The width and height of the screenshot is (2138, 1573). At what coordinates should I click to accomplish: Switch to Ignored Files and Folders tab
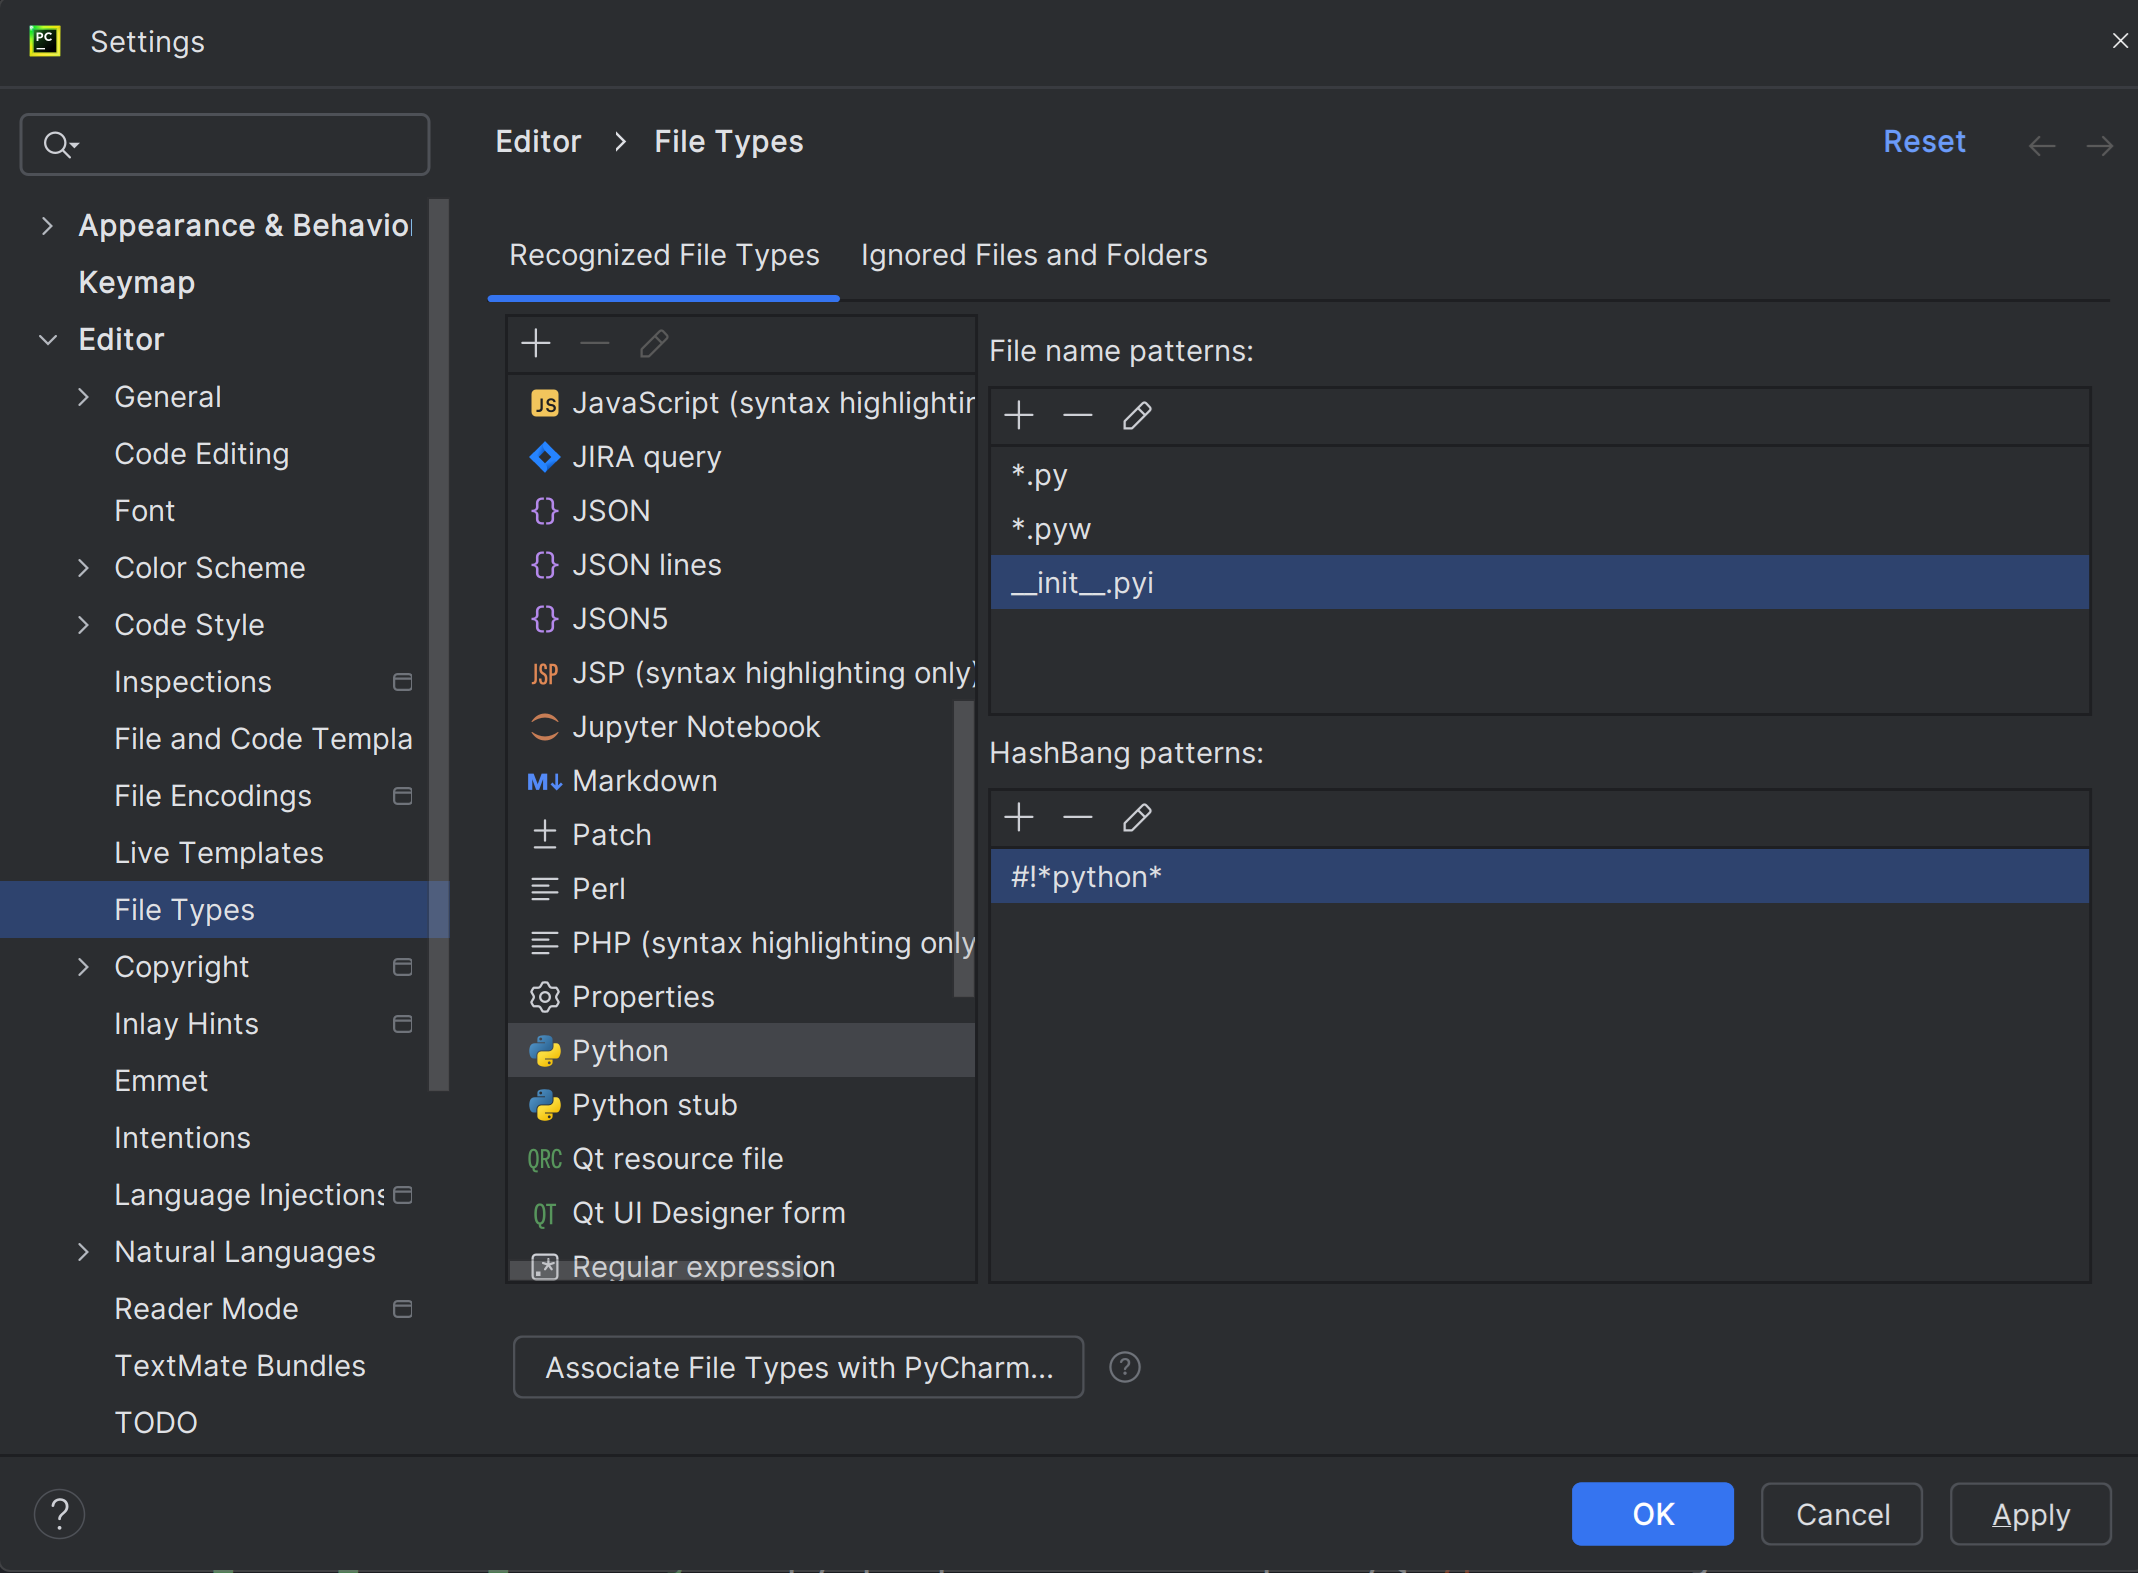(x=1034, y=256)
